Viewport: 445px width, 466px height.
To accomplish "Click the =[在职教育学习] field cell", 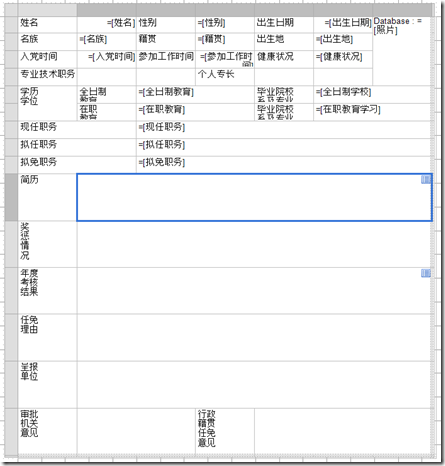I will click(372, 112).
